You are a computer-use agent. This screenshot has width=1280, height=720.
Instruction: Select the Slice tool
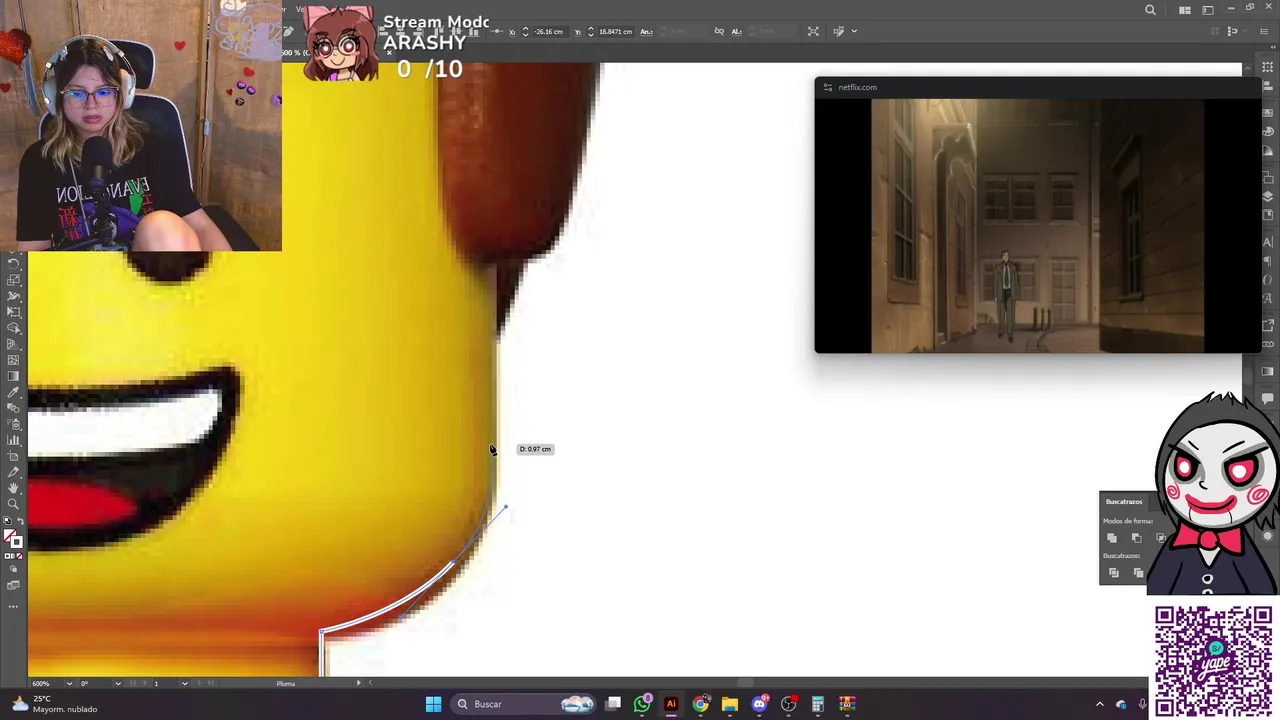[13, 472]
